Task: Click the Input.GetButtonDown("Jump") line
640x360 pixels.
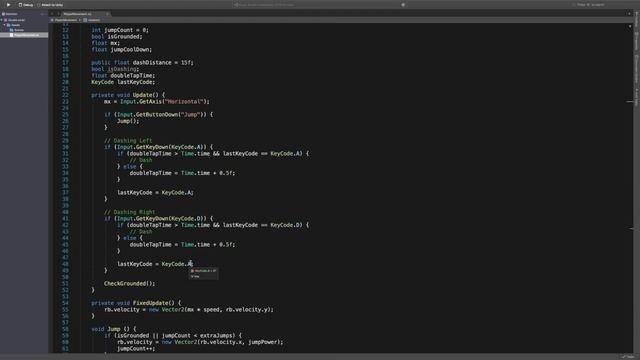Action: click(x=158, y=115)
